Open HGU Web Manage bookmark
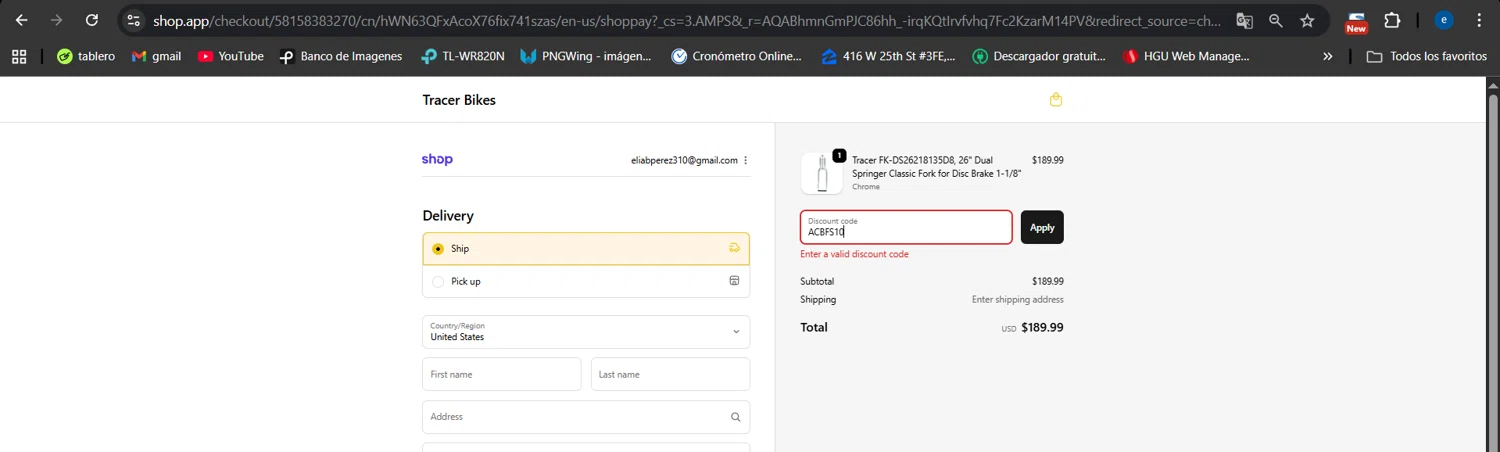The image size is (1500, 452). (x=1186, y=57)
